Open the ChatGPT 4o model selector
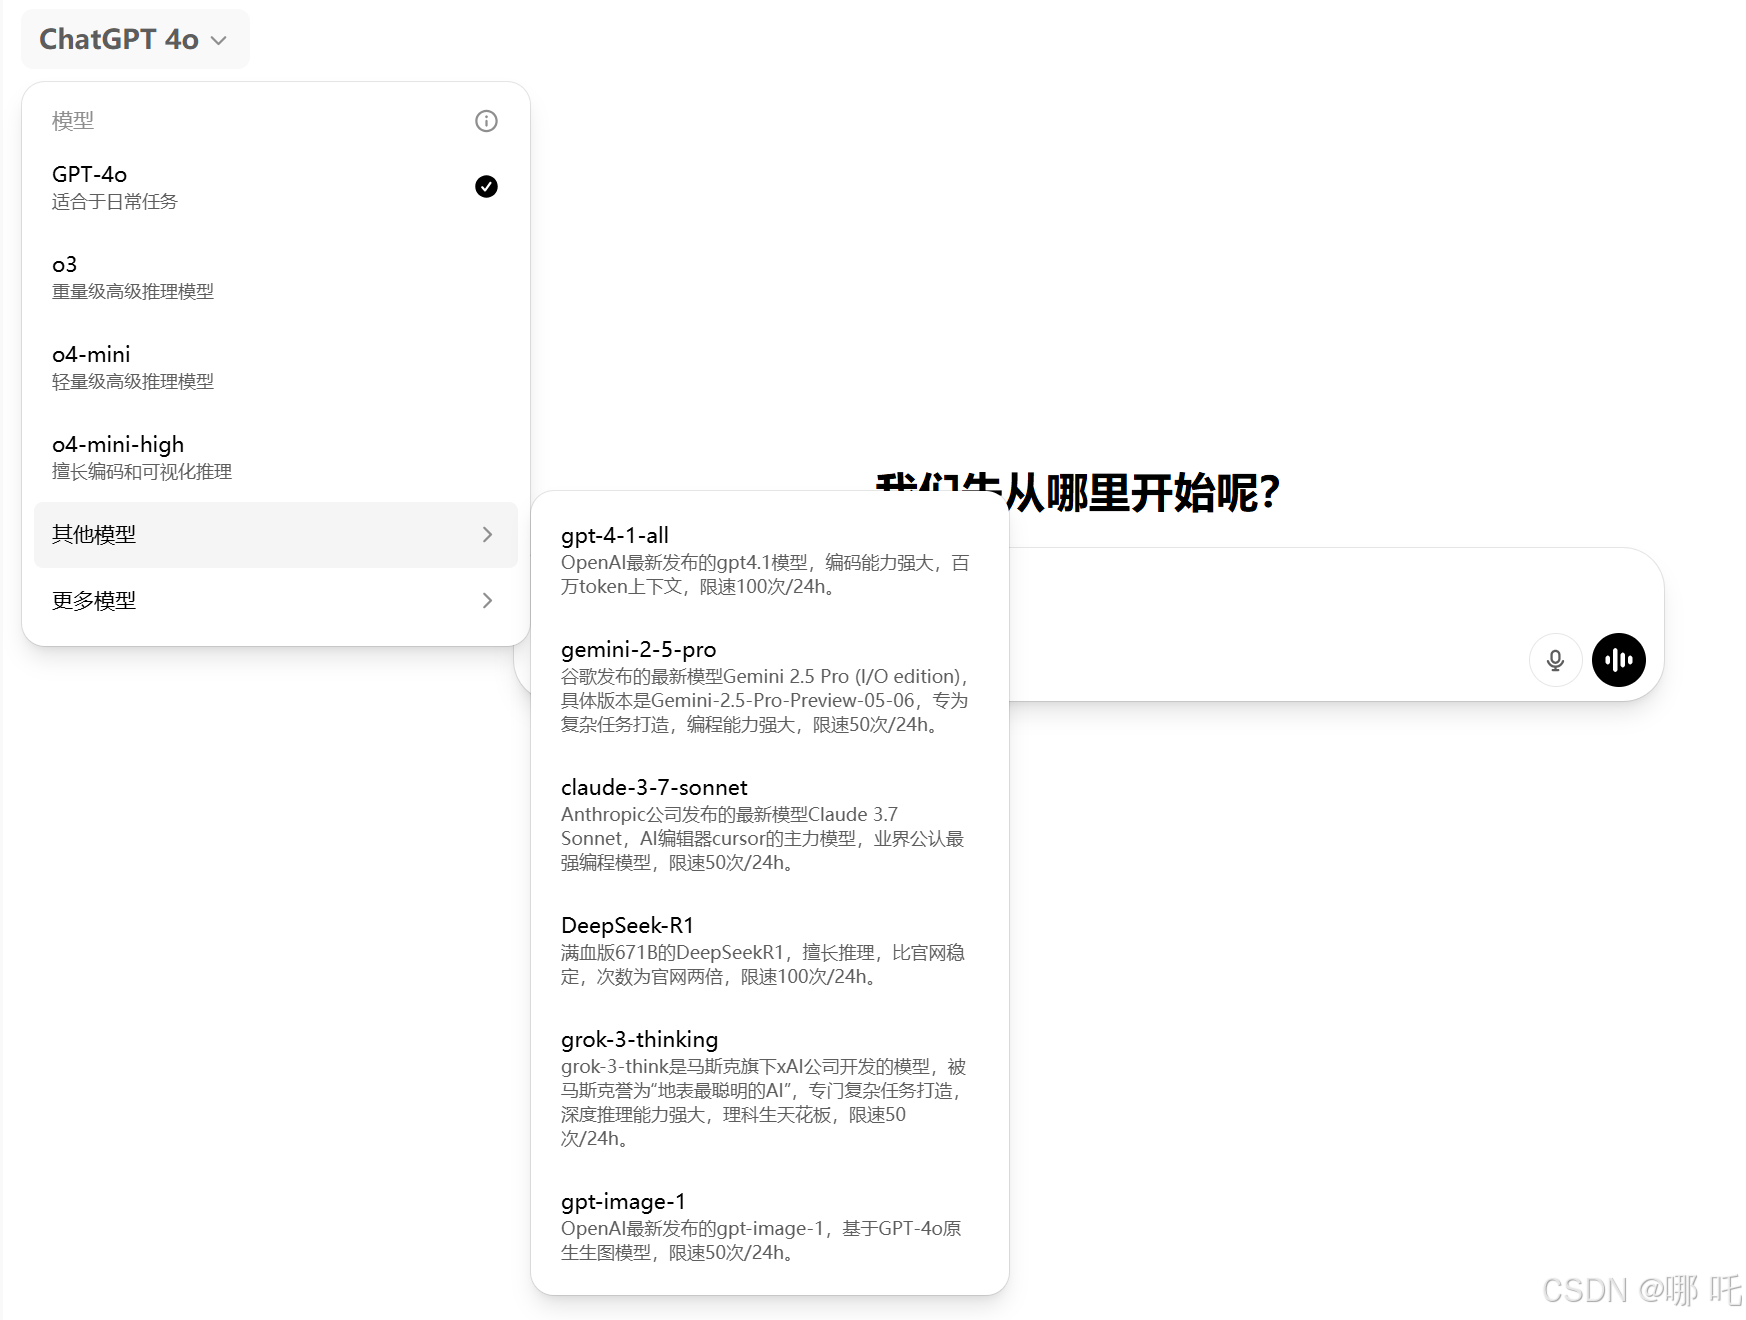The width and height of the screenshot is (1746, 1320). [135, 39]
